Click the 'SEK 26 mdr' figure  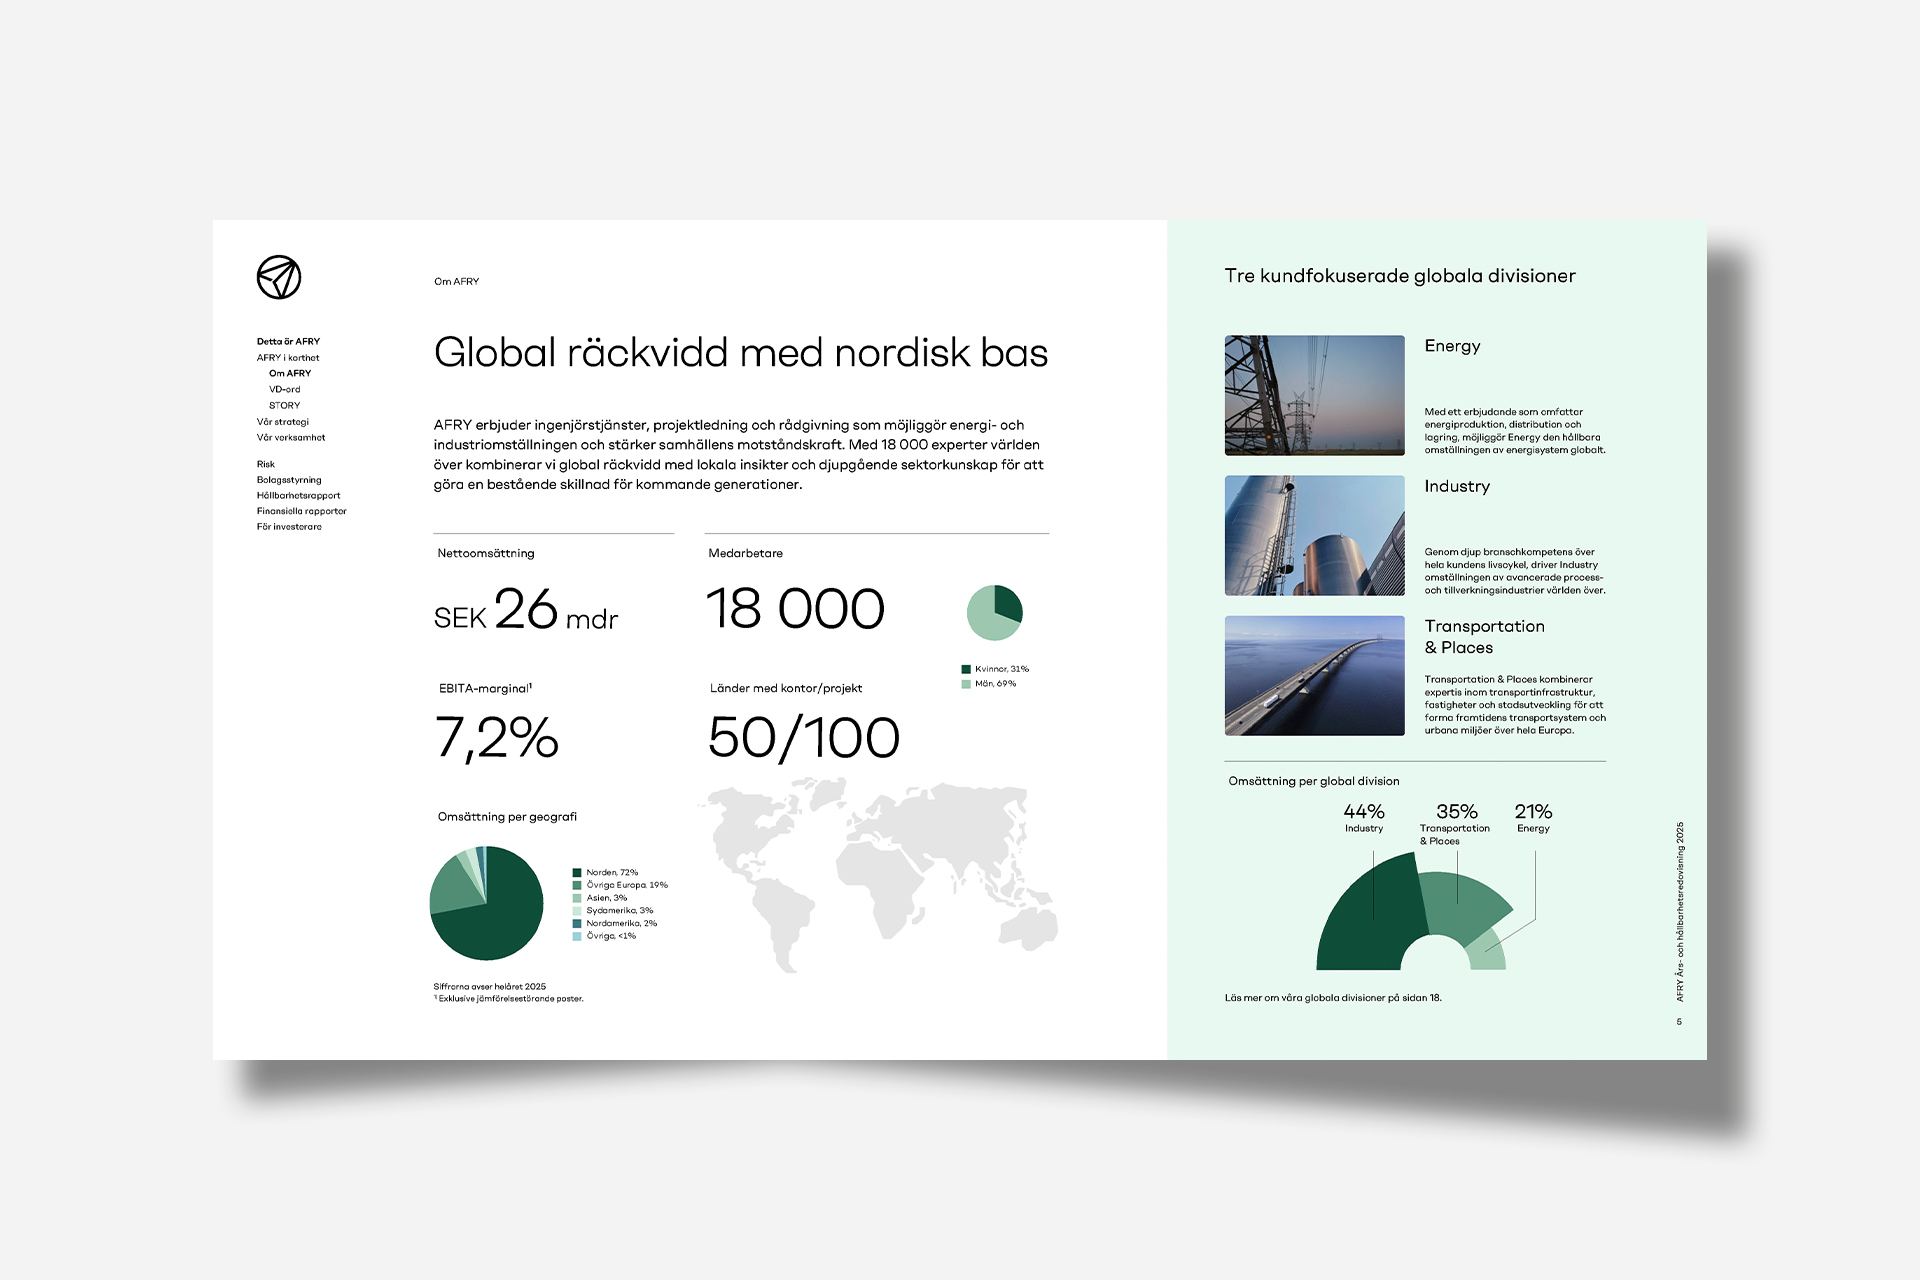(x=526, y=610)
